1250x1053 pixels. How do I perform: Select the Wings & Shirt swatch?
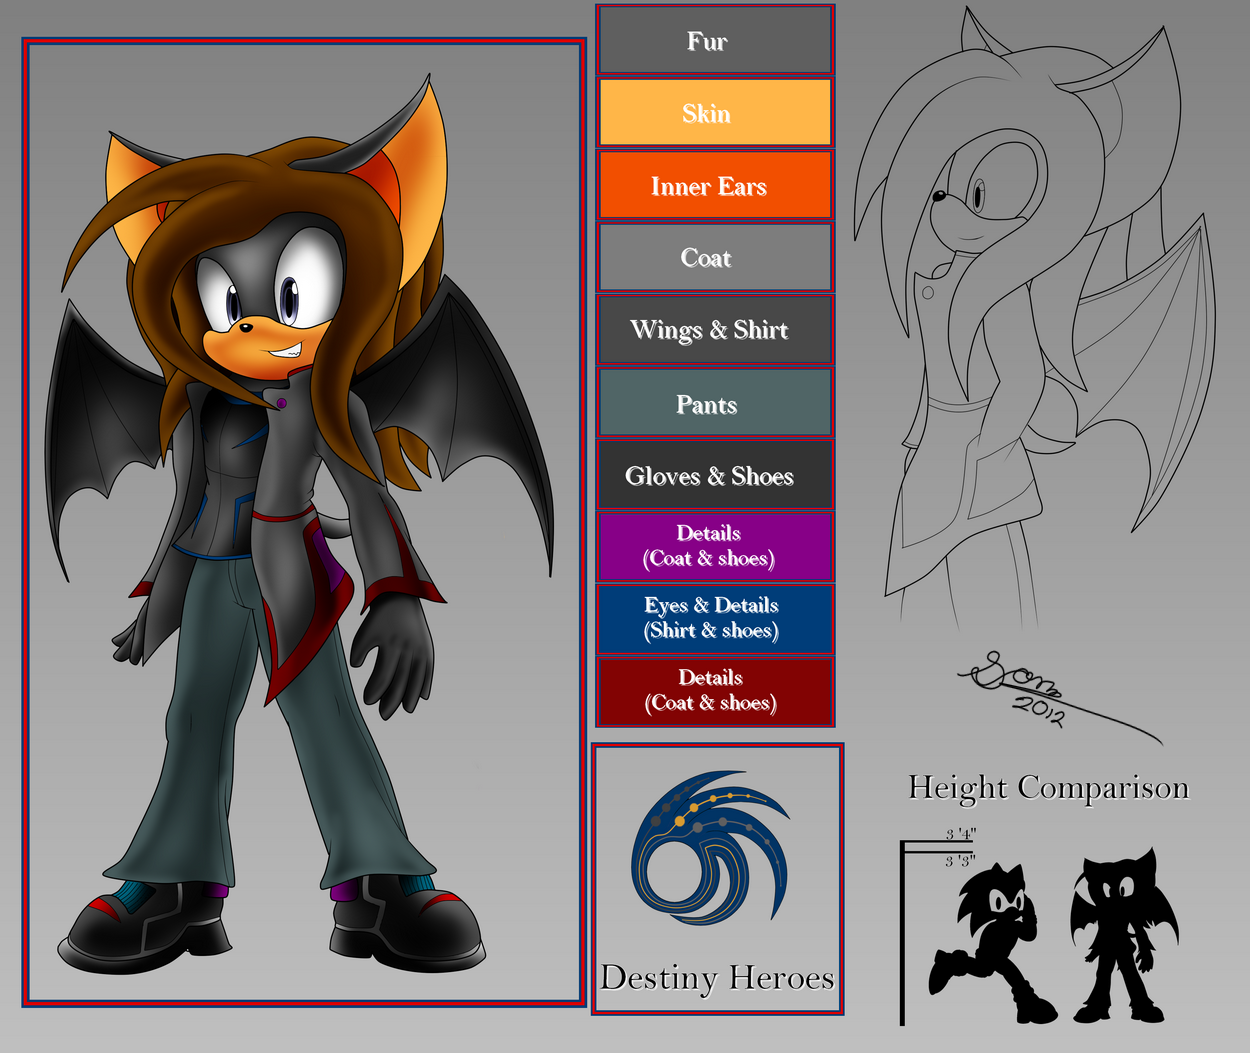[715, 330]
